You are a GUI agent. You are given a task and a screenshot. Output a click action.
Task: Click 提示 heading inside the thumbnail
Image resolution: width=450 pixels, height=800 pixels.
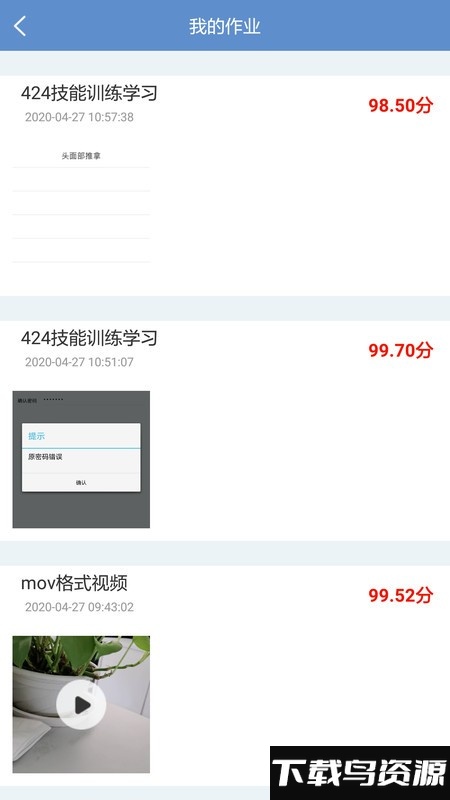pos(36,436)
